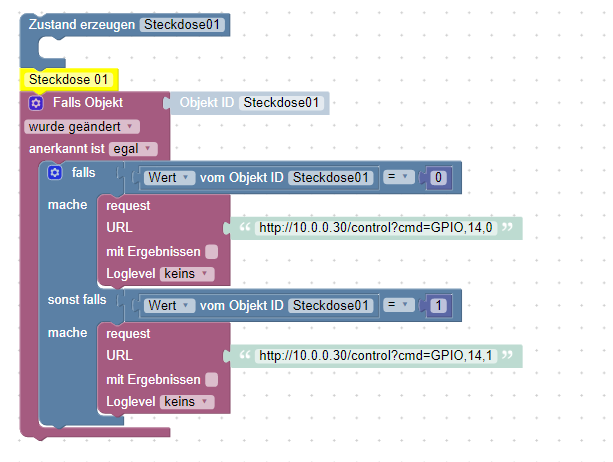Open the anerkannt ist egal dropdown
Image resolution: width=613 pixels, height=462 pixels.
tap(133, 149)
